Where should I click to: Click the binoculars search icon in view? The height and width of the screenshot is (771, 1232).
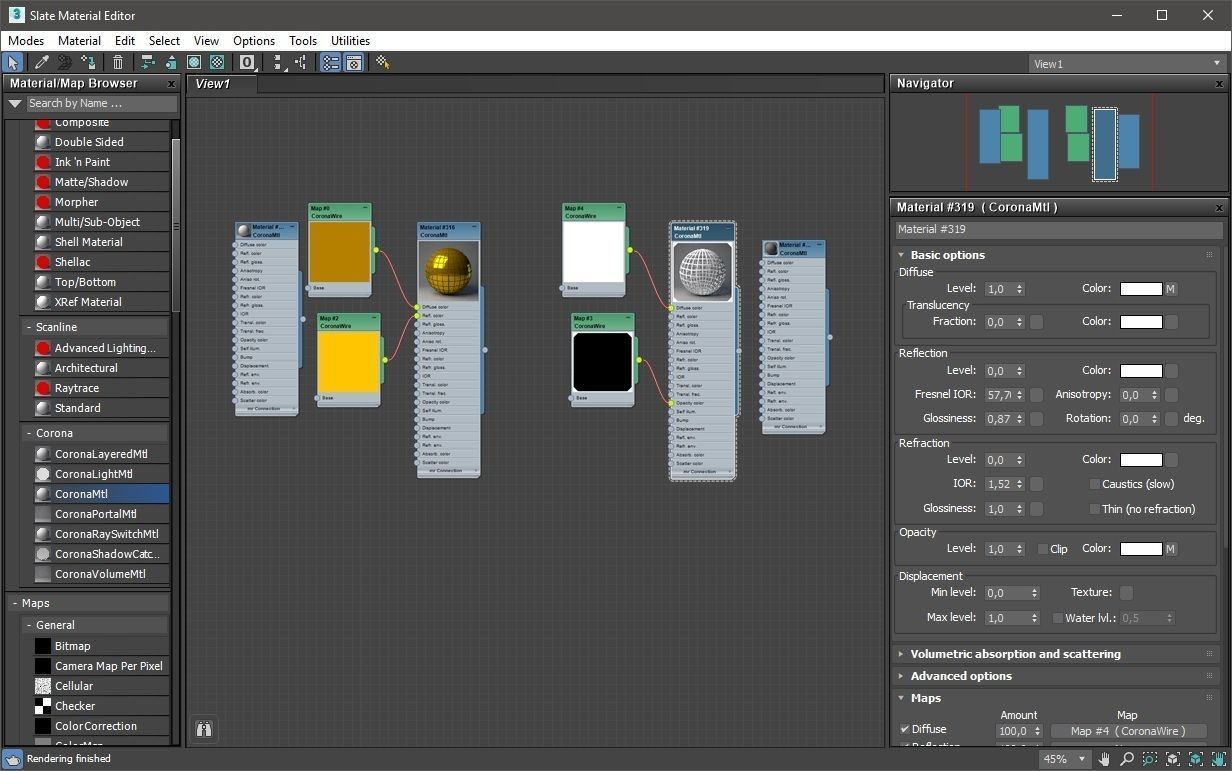tap(204, 729)
